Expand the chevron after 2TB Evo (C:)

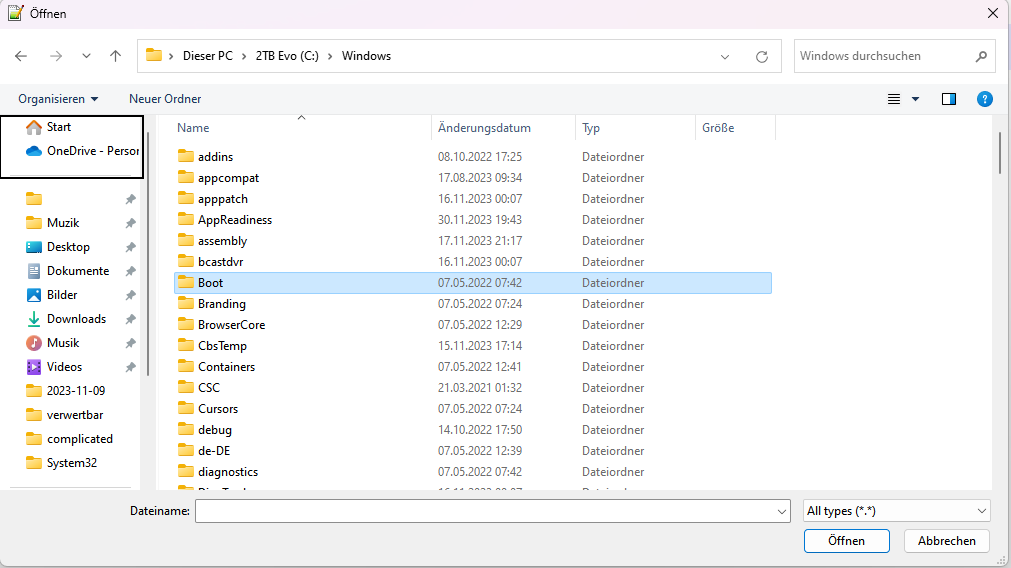point(330,56)
